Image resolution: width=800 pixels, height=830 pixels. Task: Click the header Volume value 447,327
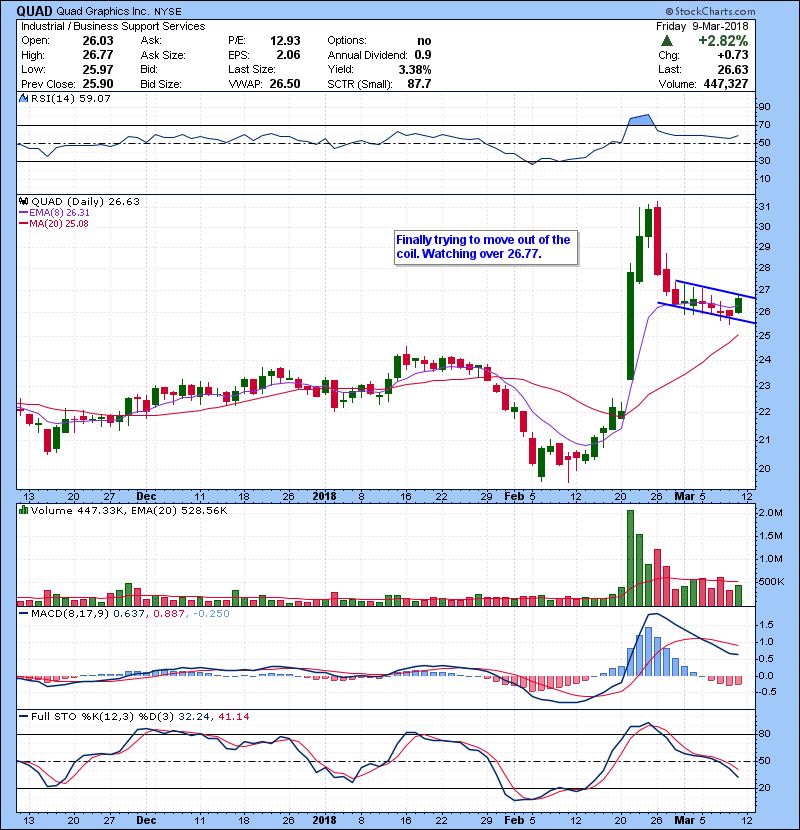click(726, 84)
